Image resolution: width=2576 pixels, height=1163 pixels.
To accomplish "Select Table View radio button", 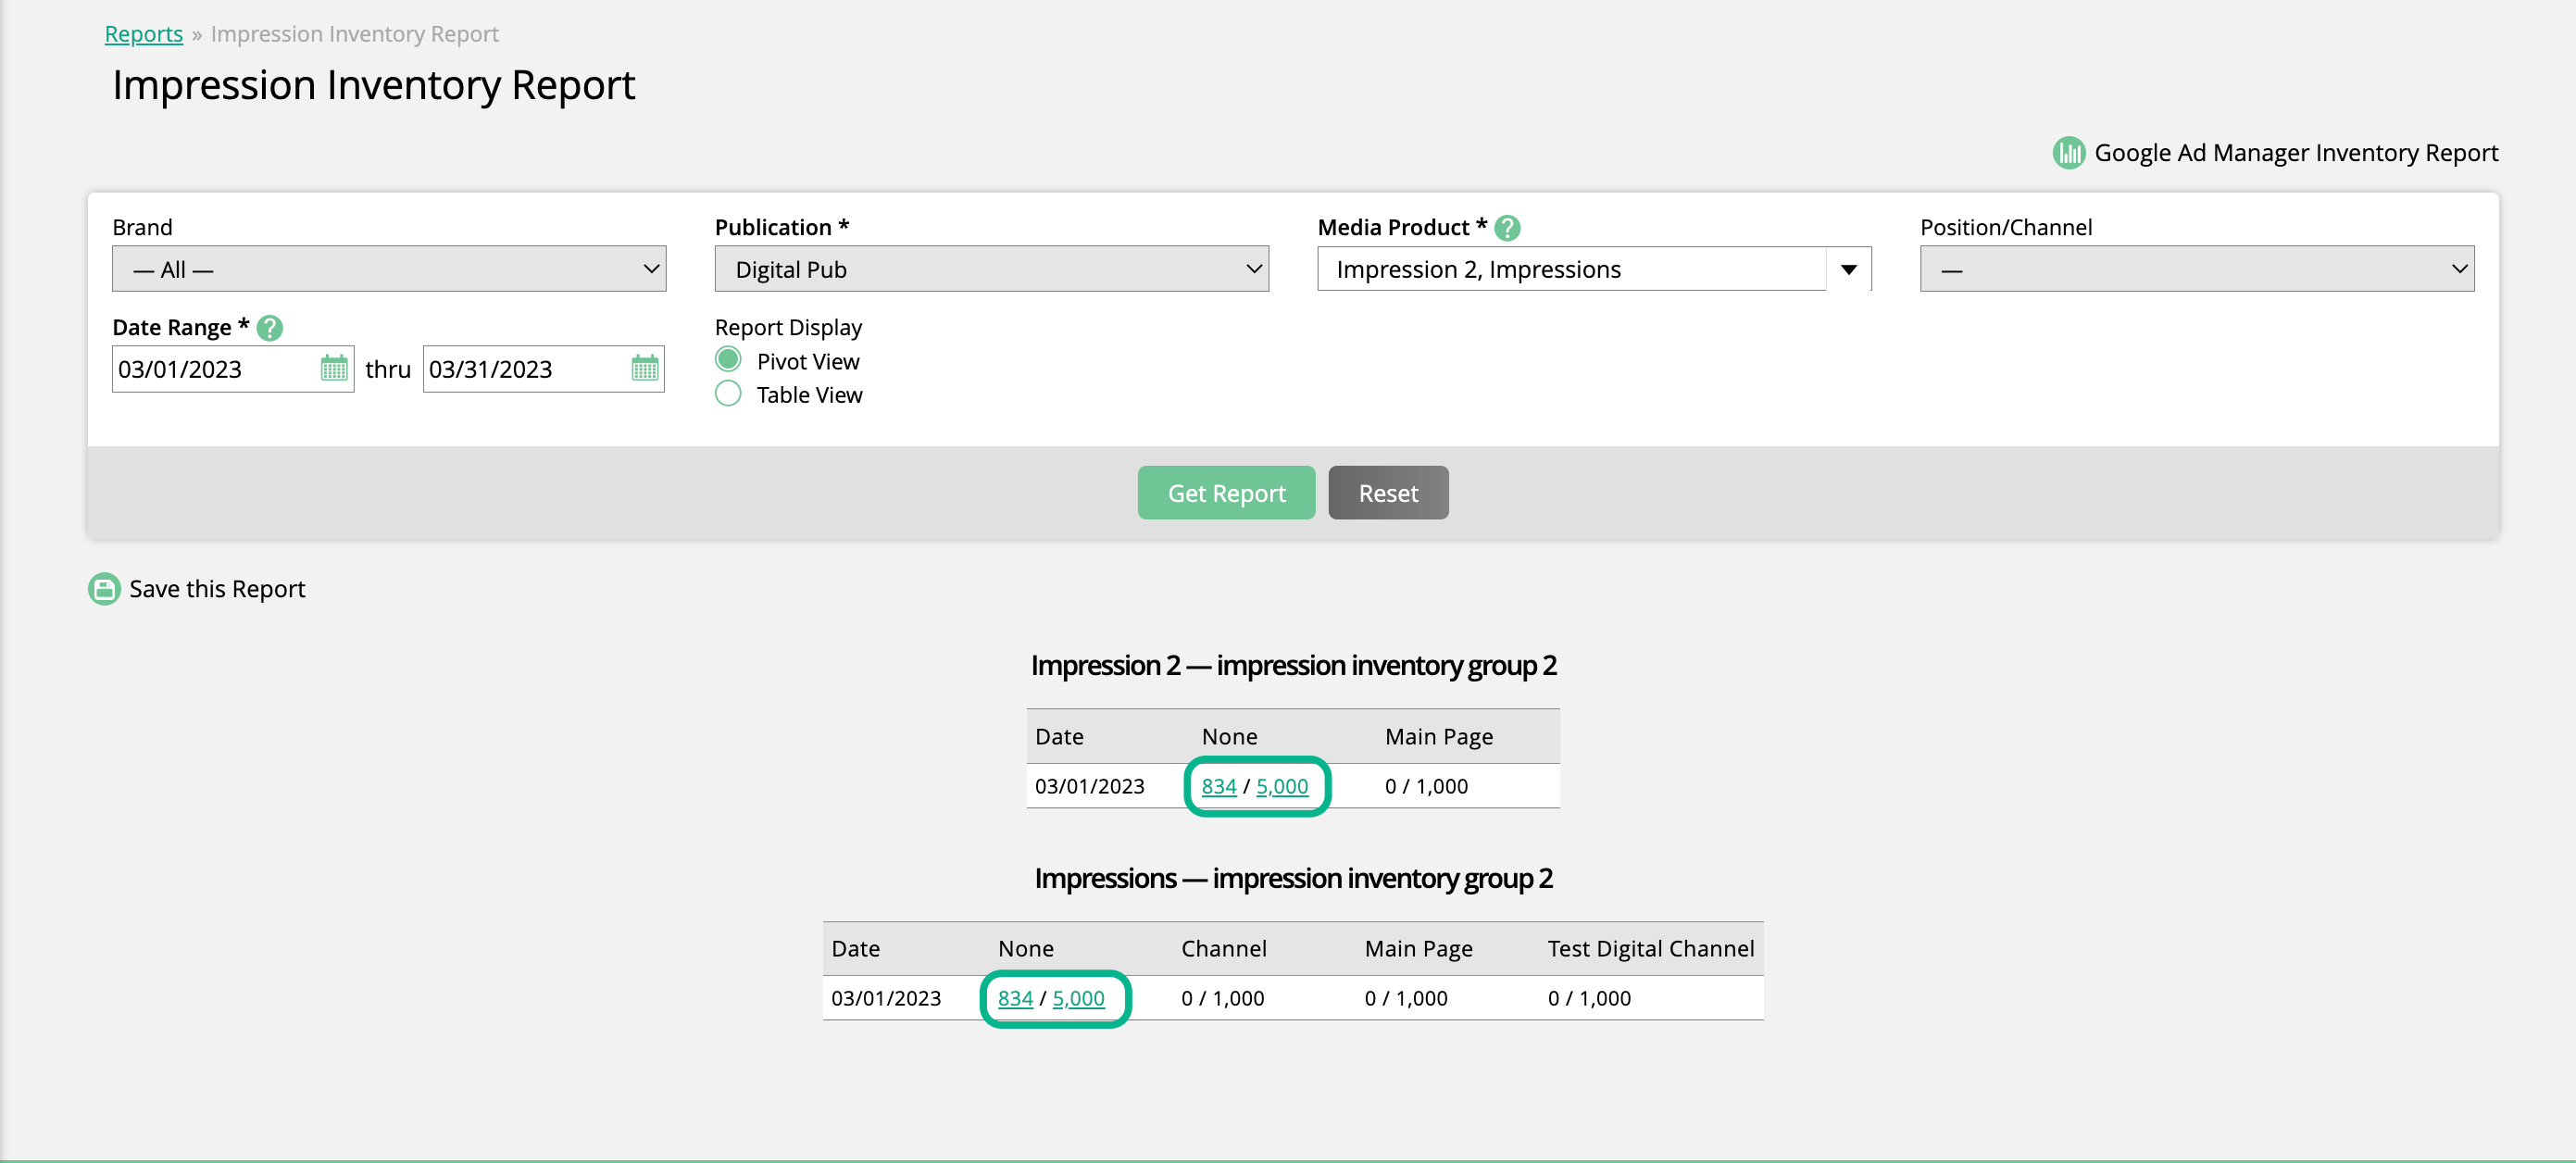I will click(728, 394).
